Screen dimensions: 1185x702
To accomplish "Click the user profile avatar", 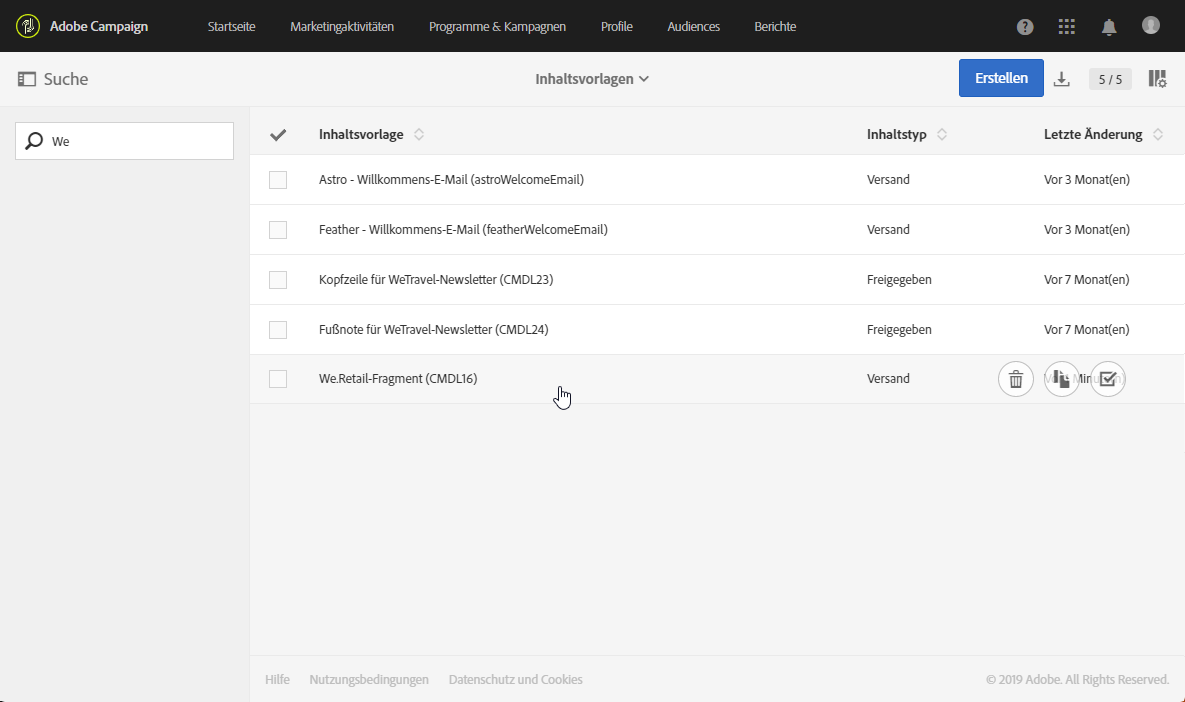I will click(x=1151, y=25).
